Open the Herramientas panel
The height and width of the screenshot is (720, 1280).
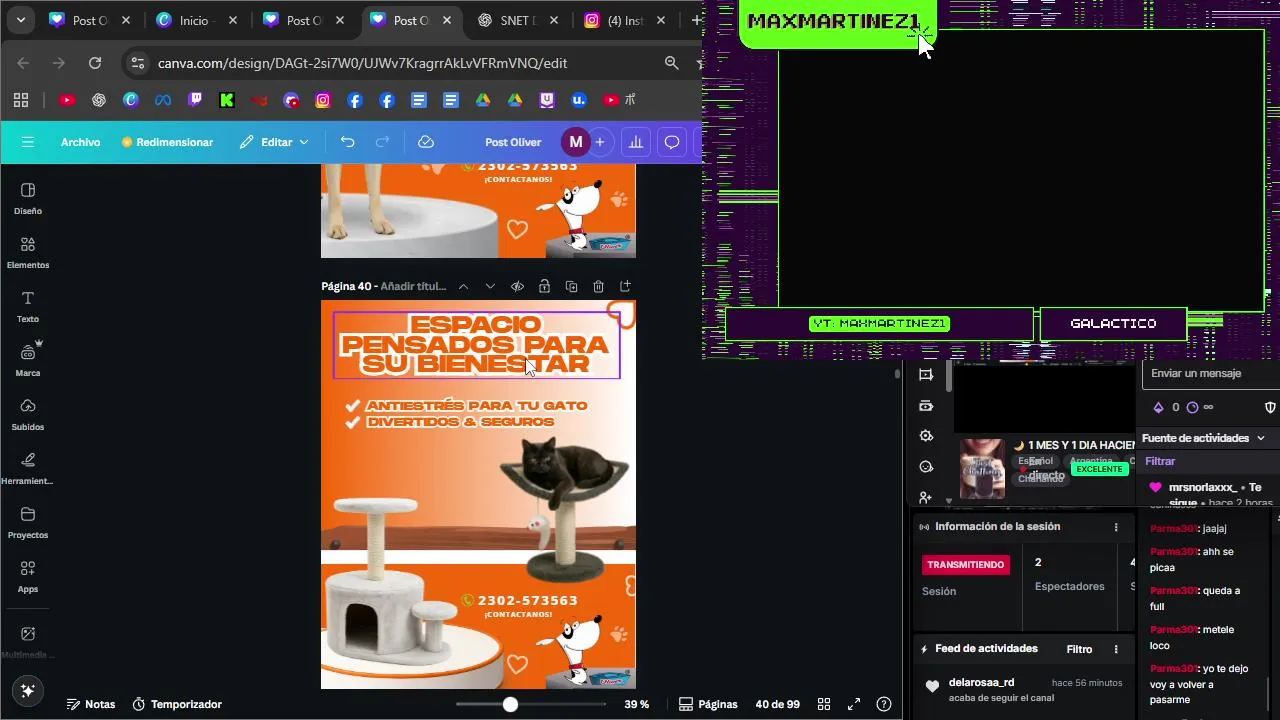[x=28, y=469]
